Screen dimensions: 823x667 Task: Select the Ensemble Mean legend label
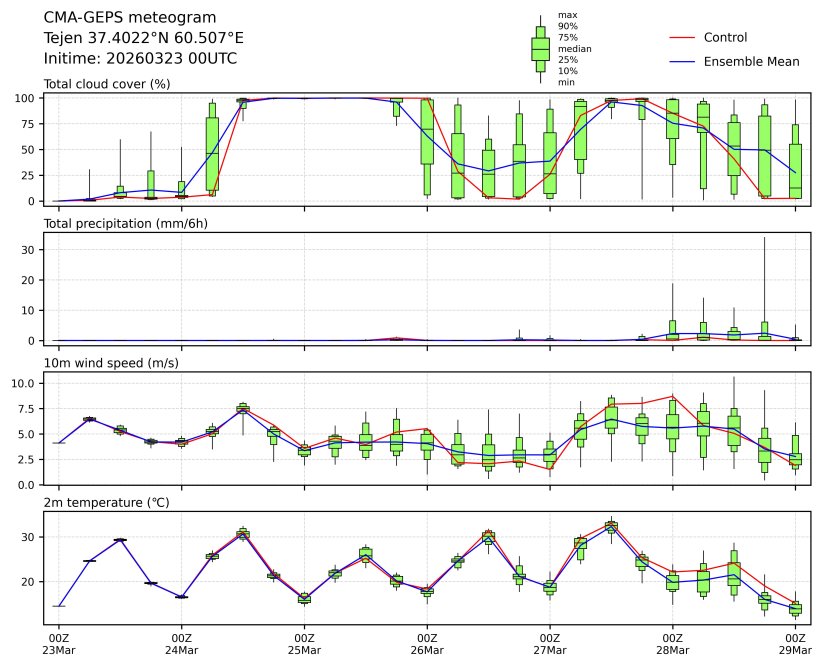click(751, 62)
